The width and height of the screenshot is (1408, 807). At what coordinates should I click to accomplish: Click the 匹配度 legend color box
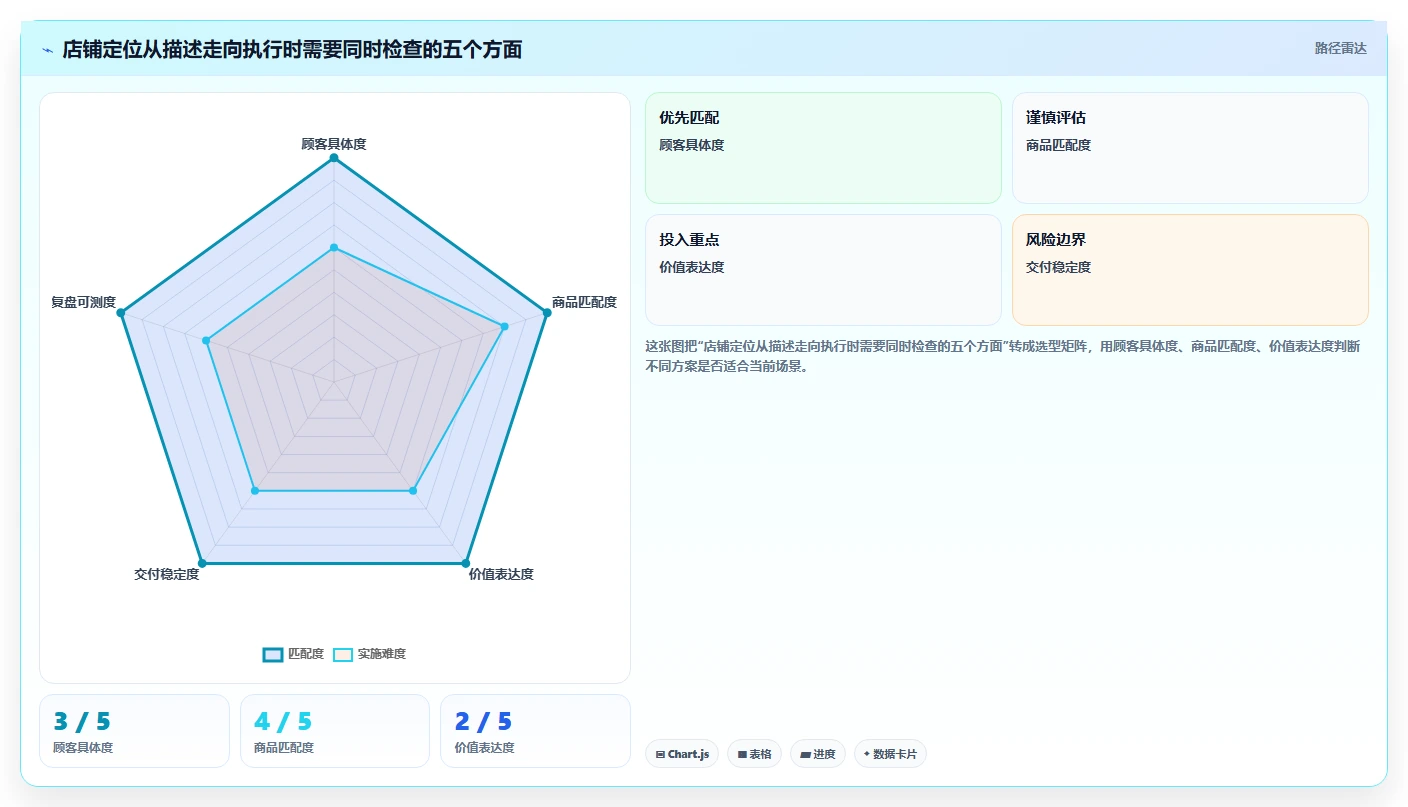273,654
